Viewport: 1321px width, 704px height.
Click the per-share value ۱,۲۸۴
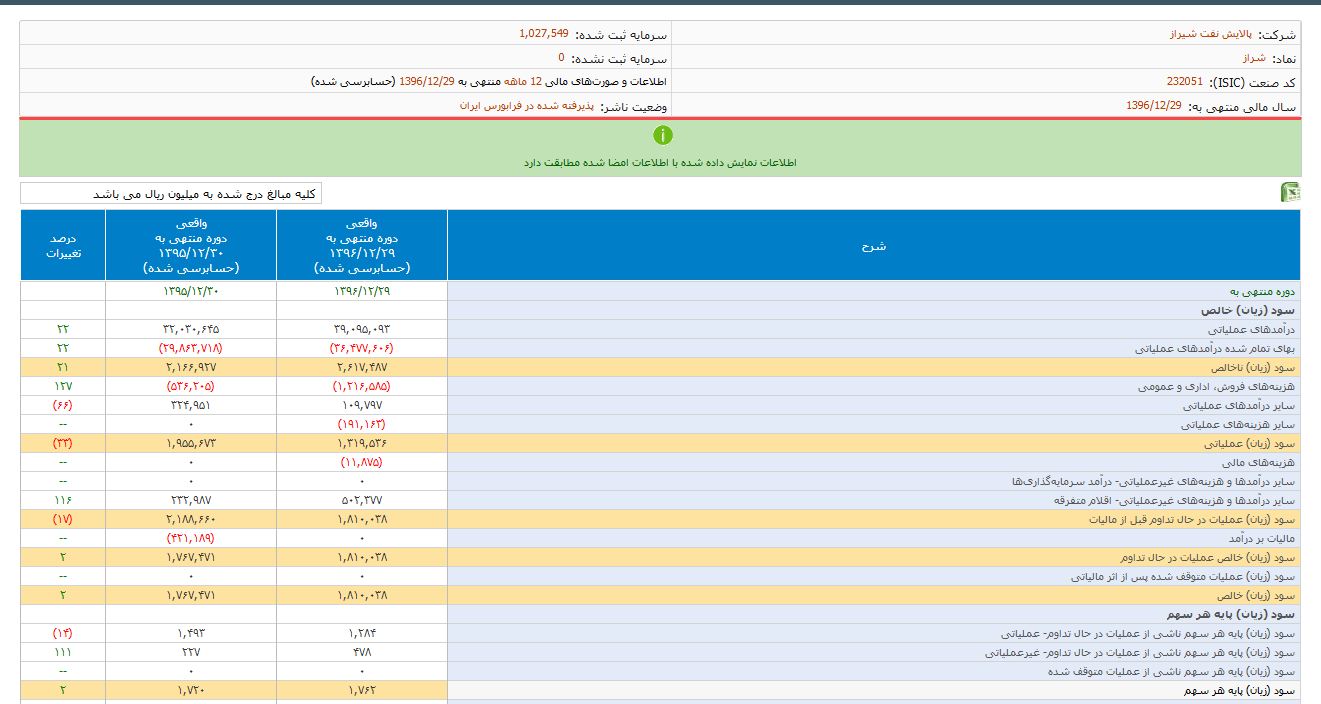tap(362, 633)
